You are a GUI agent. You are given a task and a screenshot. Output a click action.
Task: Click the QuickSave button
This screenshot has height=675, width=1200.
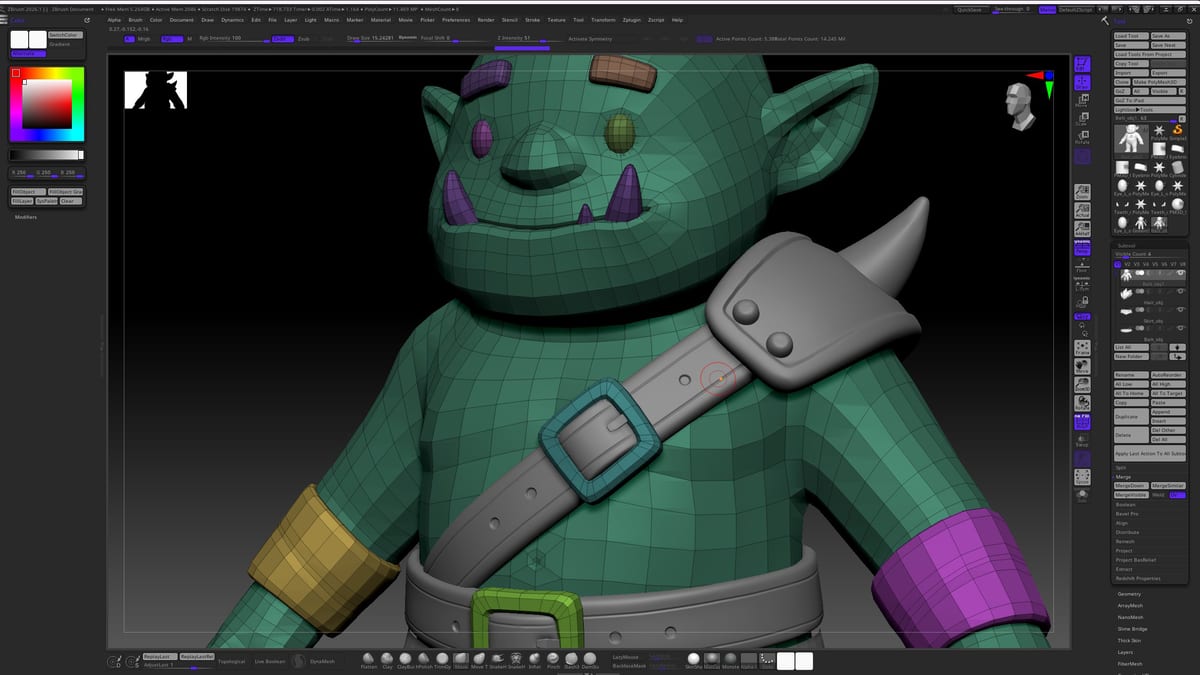(969, 9)
